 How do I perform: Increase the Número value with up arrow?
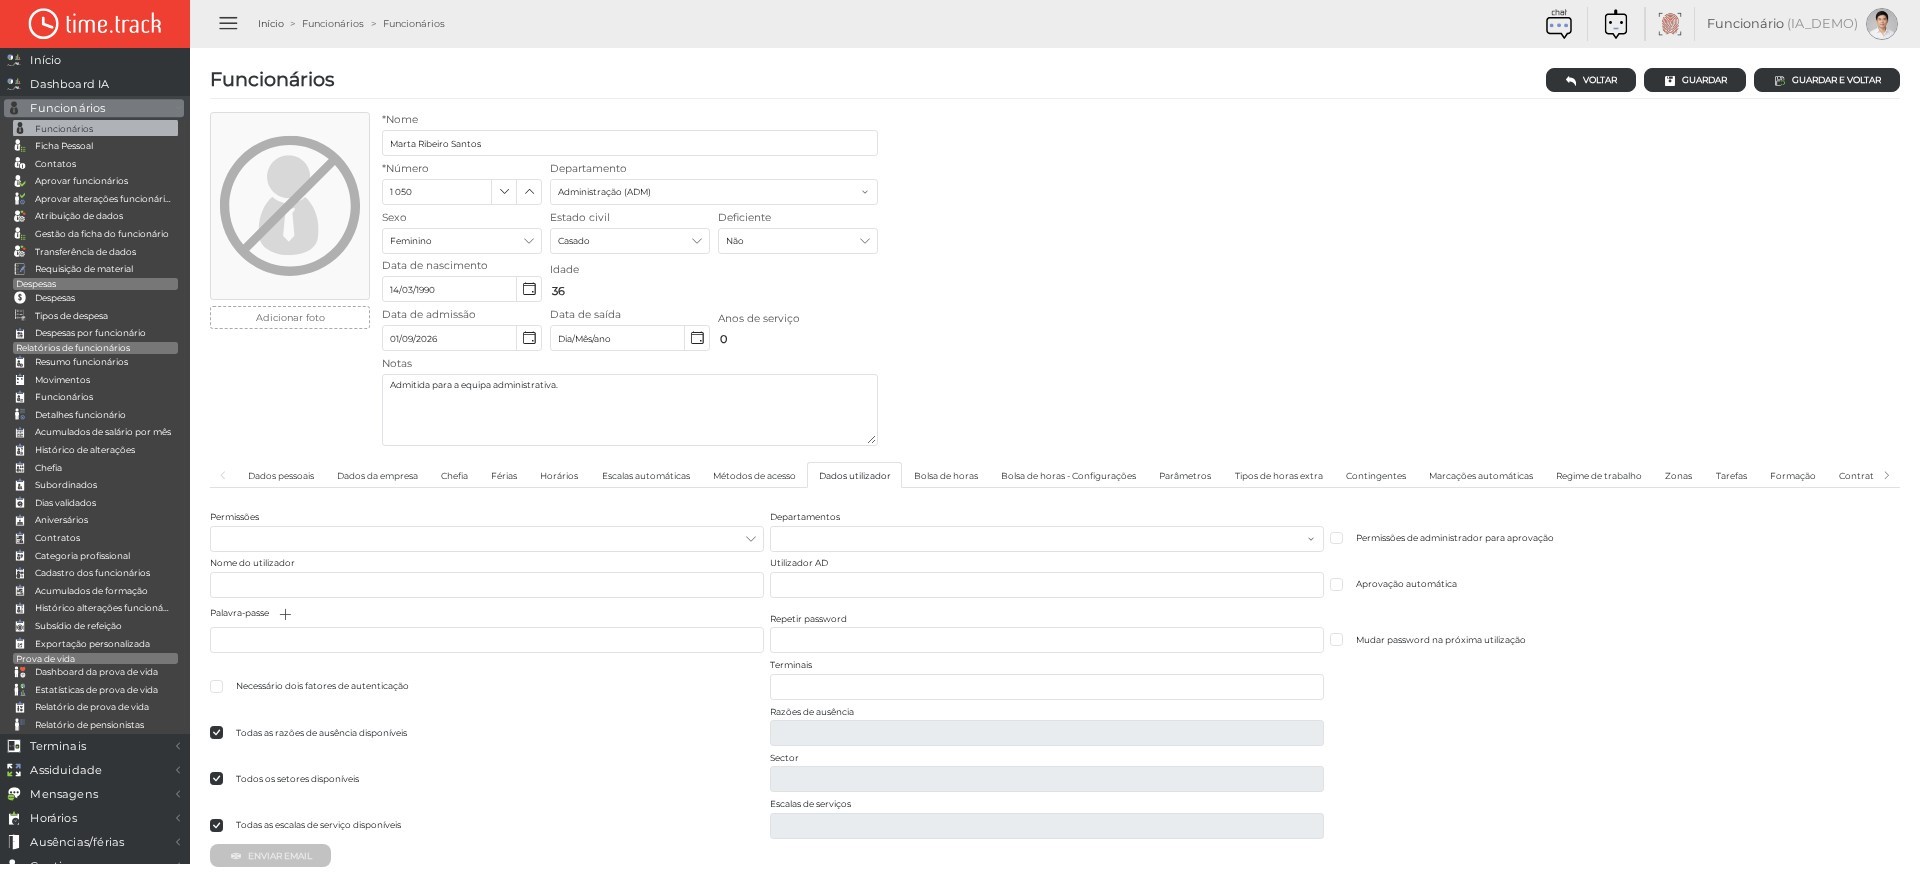pos(529,192)
